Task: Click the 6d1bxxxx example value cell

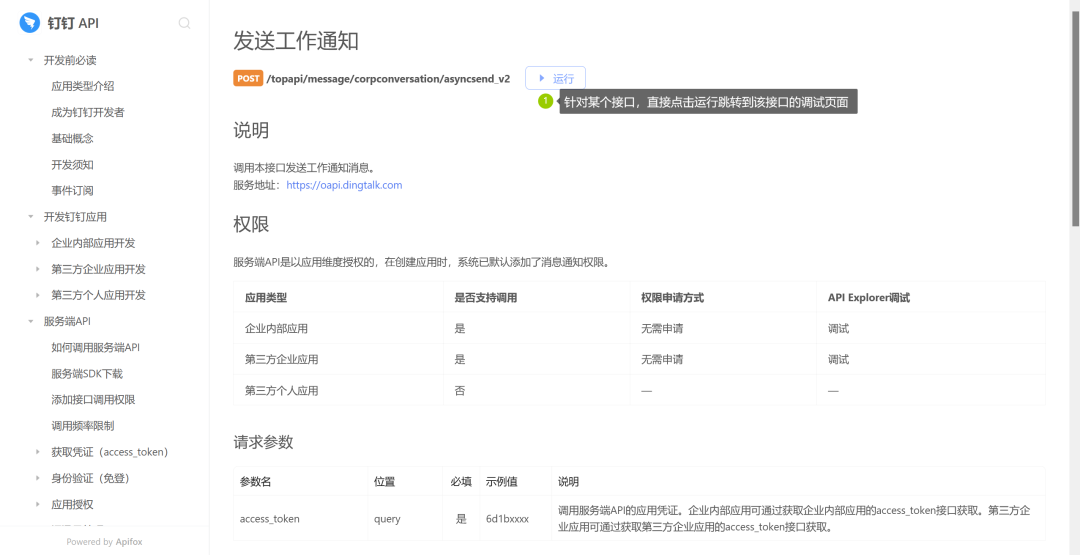Action: pyautogui.click(x=508, y=519)
